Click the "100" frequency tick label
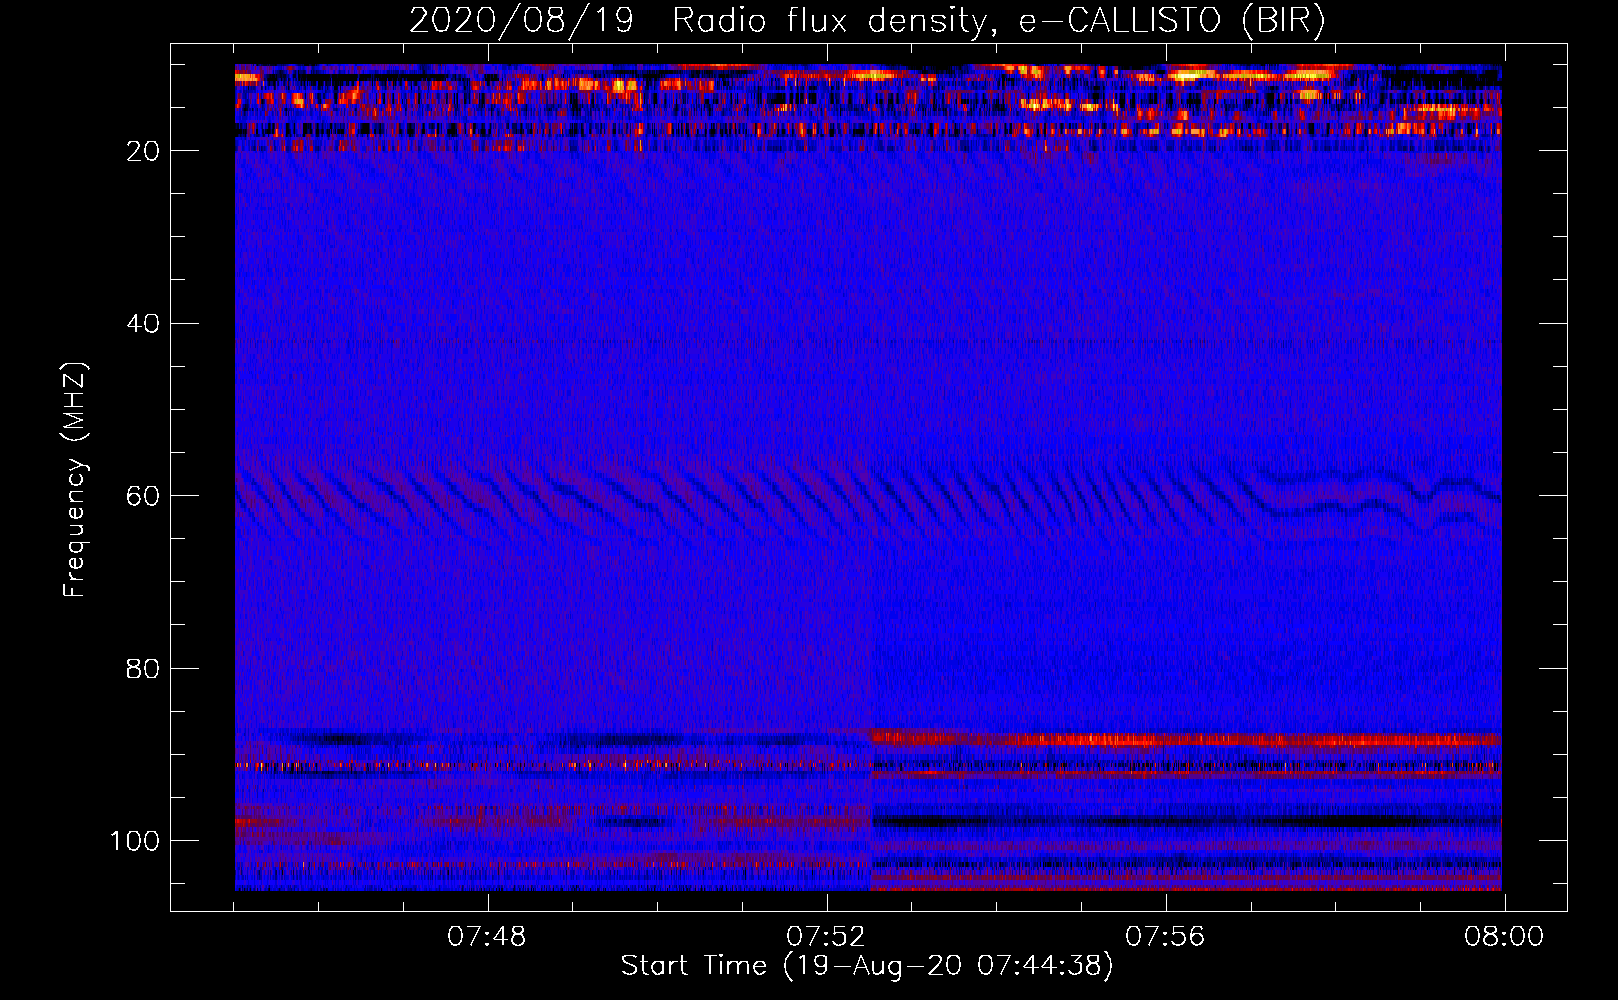This screenshot has width=1618, height=1000. coord(135,841)
